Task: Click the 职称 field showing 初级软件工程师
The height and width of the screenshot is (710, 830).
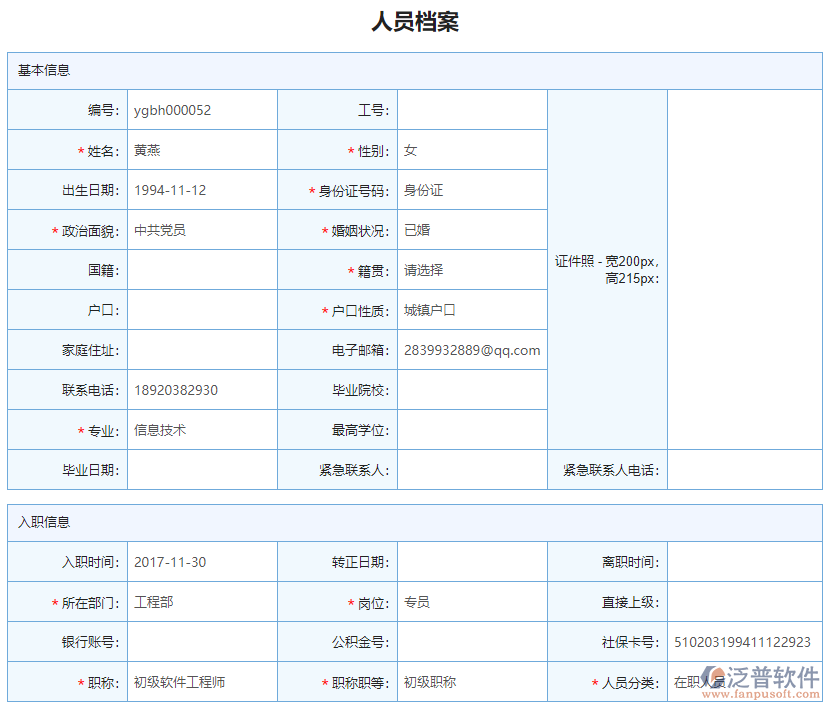Action: coord(200,682)
